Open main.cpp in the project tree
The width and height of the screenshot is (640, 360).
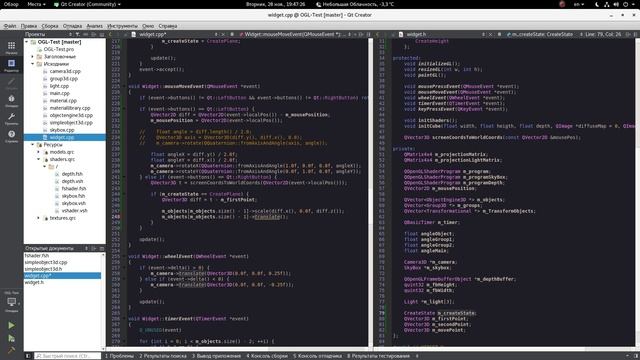tap(60, 93)
